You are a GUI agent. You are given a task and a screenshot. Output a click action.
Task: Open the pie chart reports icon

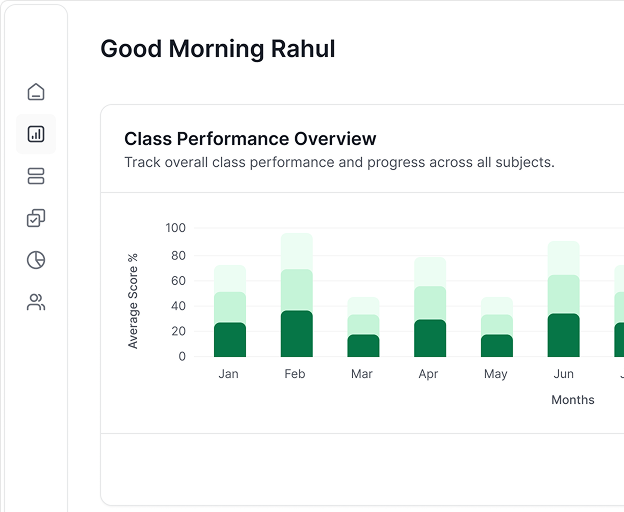pos(36,260)
